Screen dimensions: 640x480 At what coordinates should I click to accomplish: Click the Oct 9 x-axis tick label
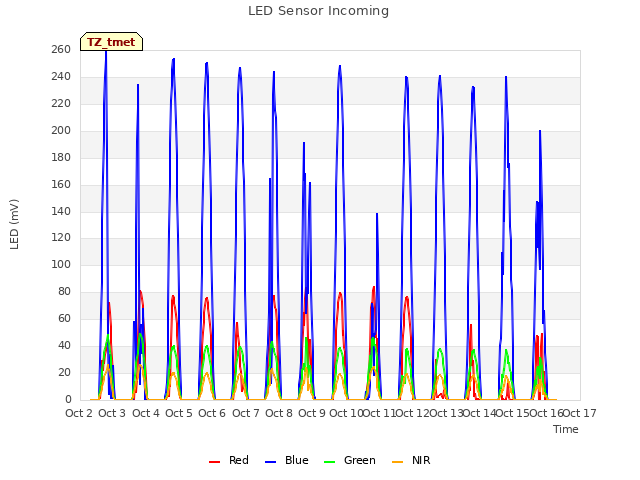coord(312,413)
